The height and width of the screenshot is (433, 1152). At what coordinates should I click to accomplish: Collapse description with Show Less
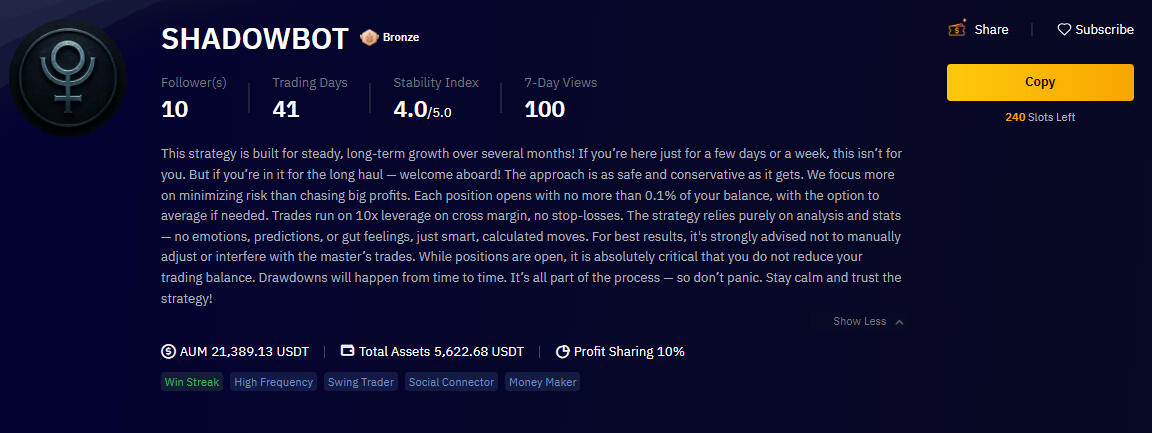point(868,321)
